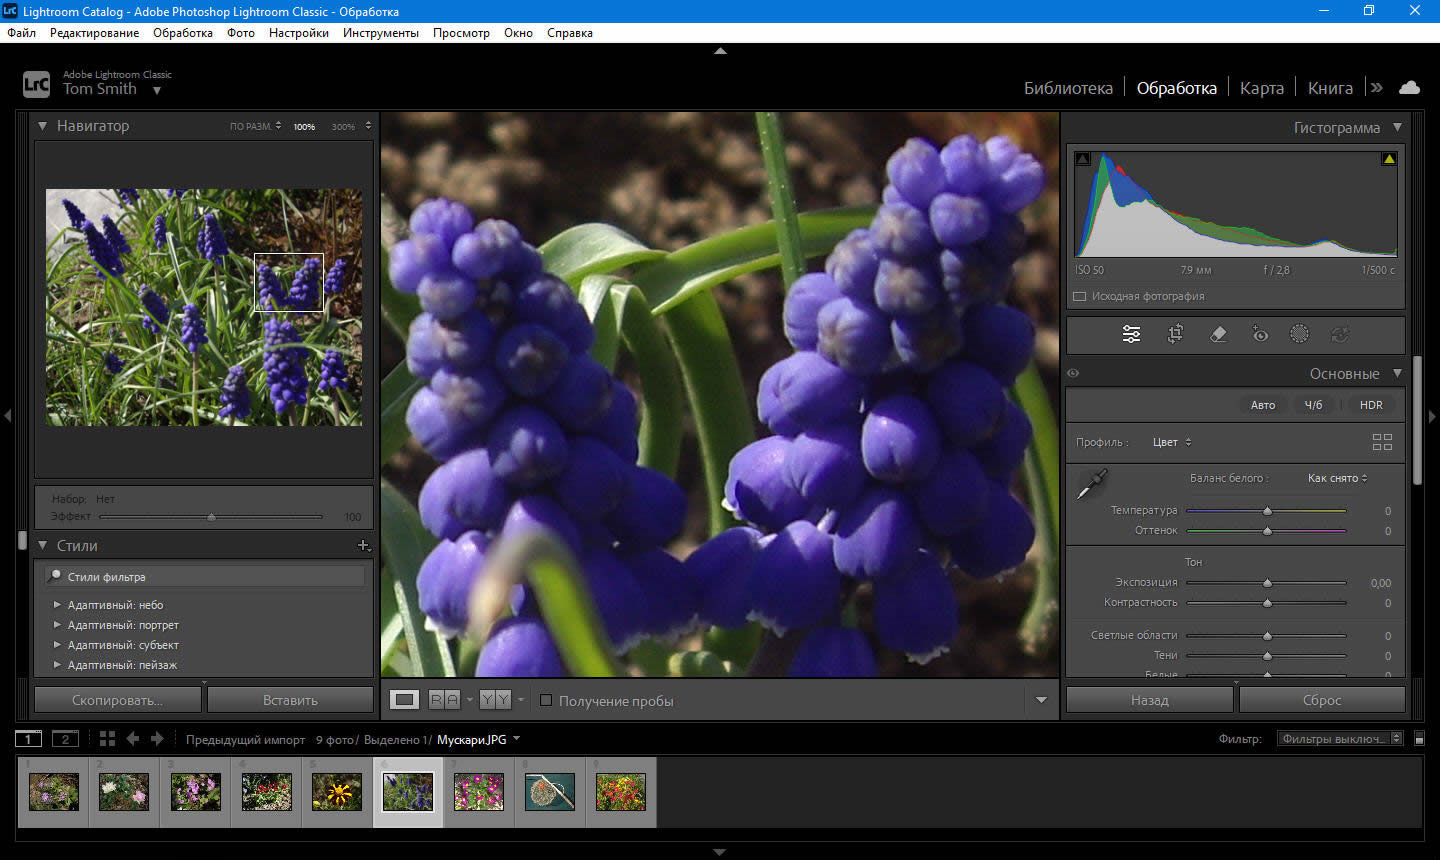Open the Masking tool
This screenshot has height=860, width=1440.
pos(1299,335)
